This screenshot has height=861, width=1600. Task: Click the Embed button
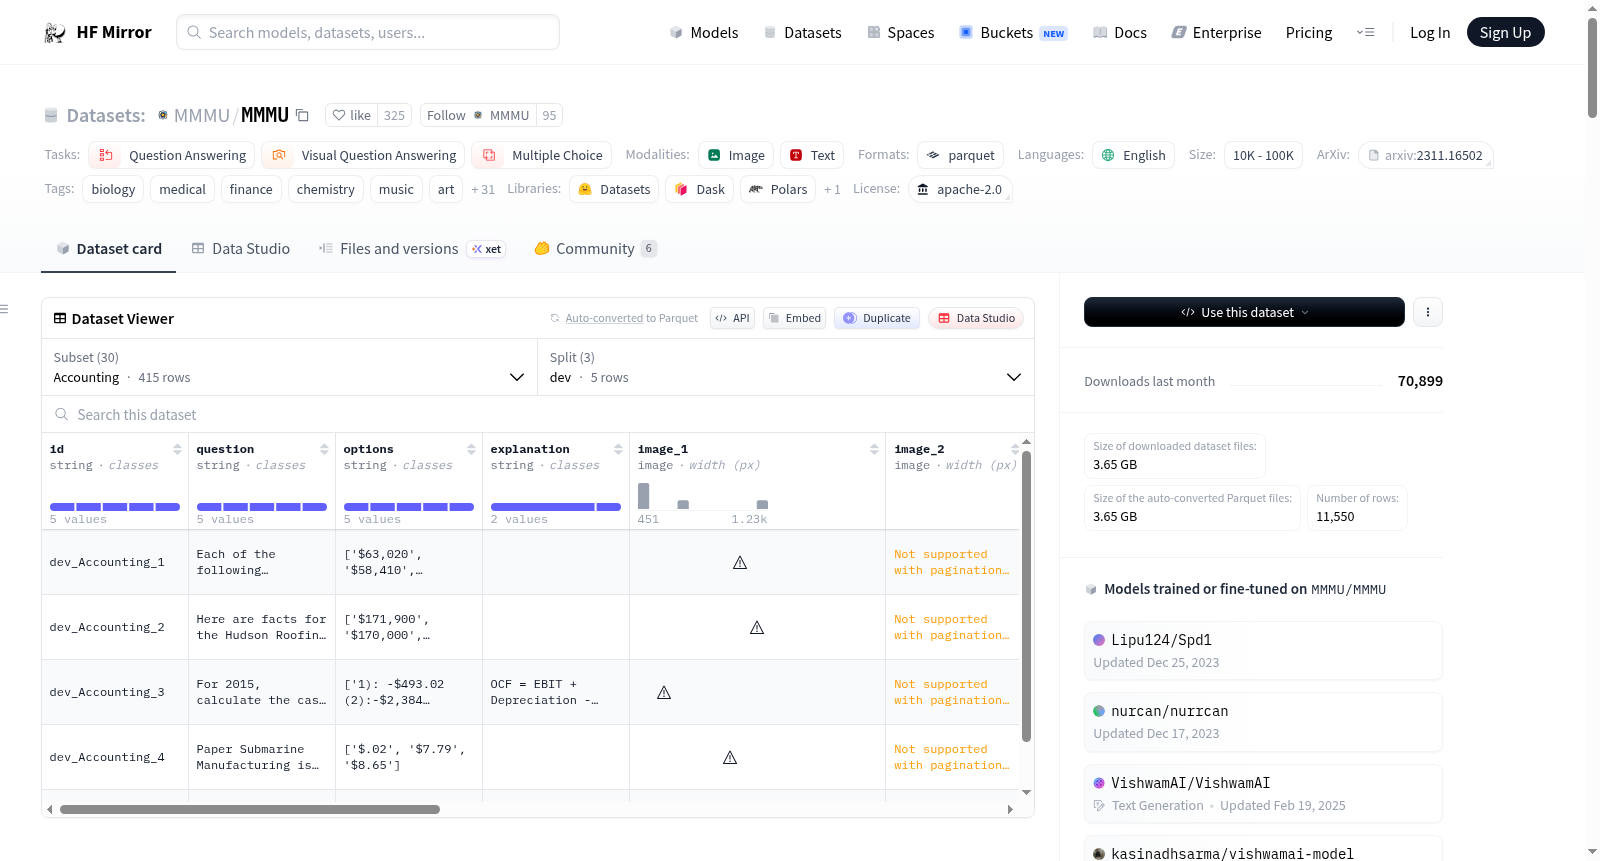tap(794, 318)
